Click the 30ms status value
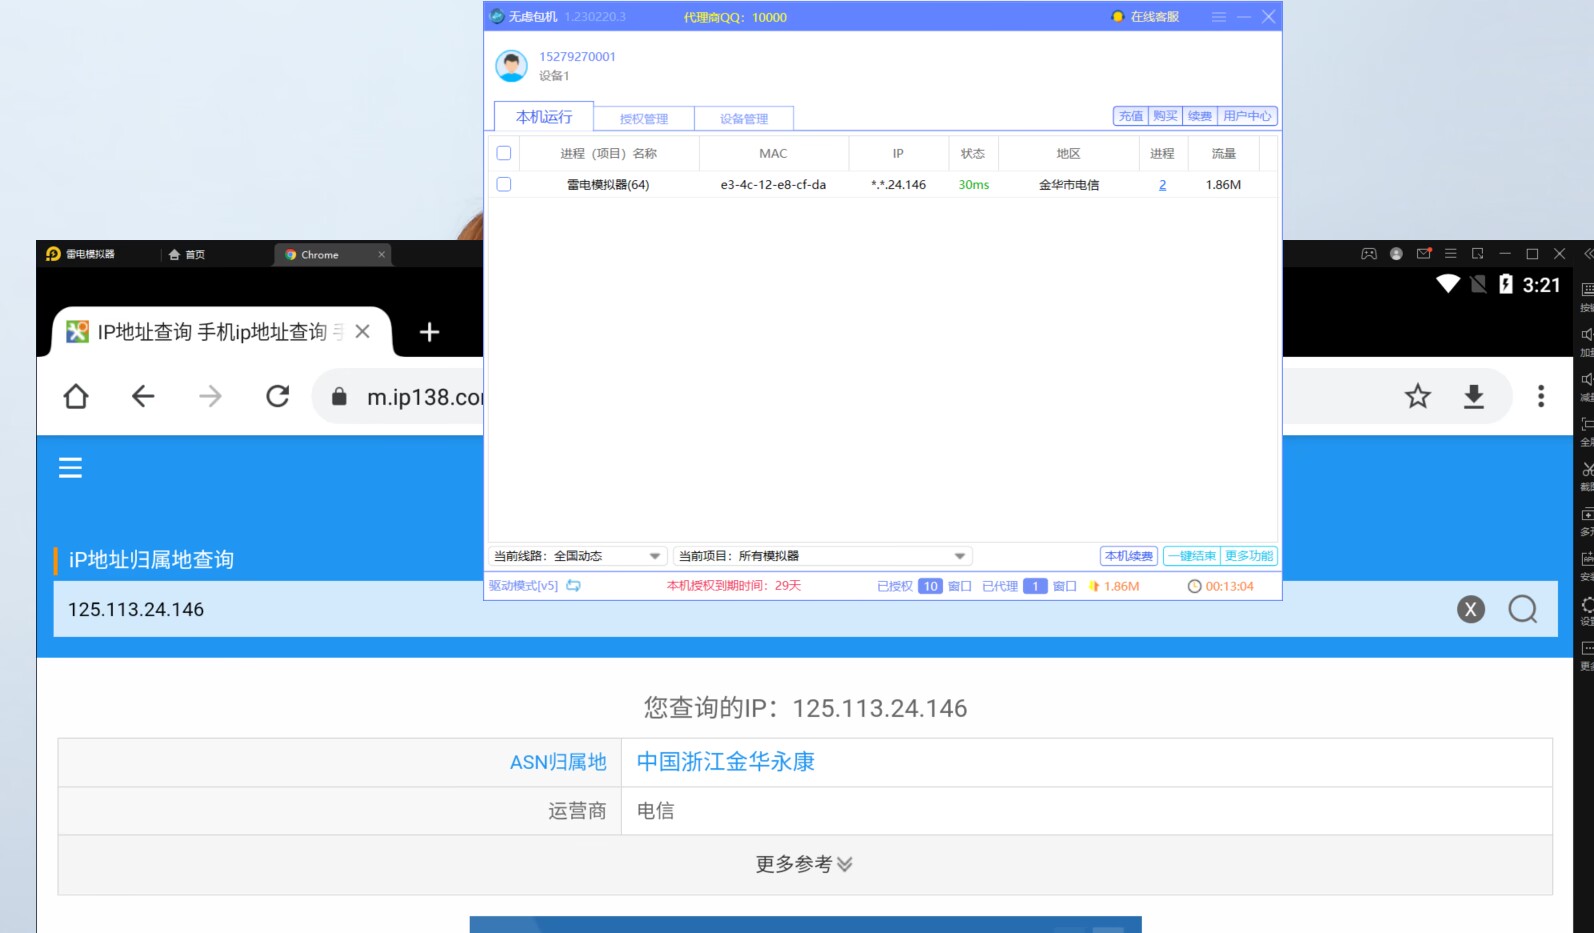The height and width of the screenshot is (933, 1594). [x=973, y=185]
